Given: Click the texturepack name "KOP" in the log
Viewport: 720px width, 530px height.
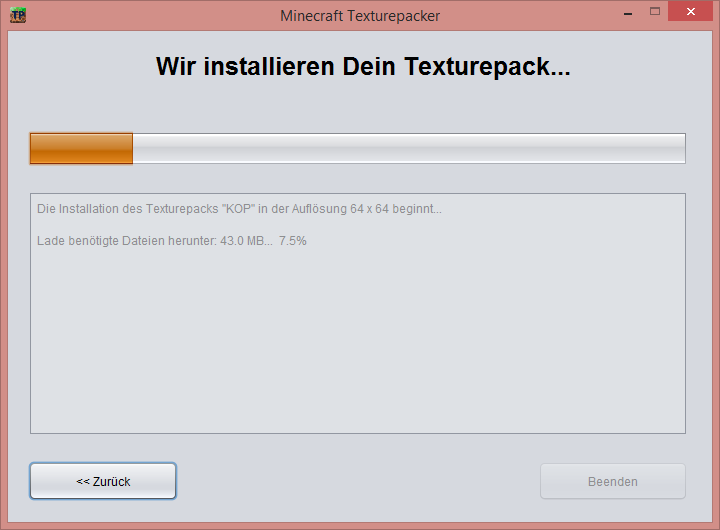Looking at the screenshot, I should click(238, 209).
